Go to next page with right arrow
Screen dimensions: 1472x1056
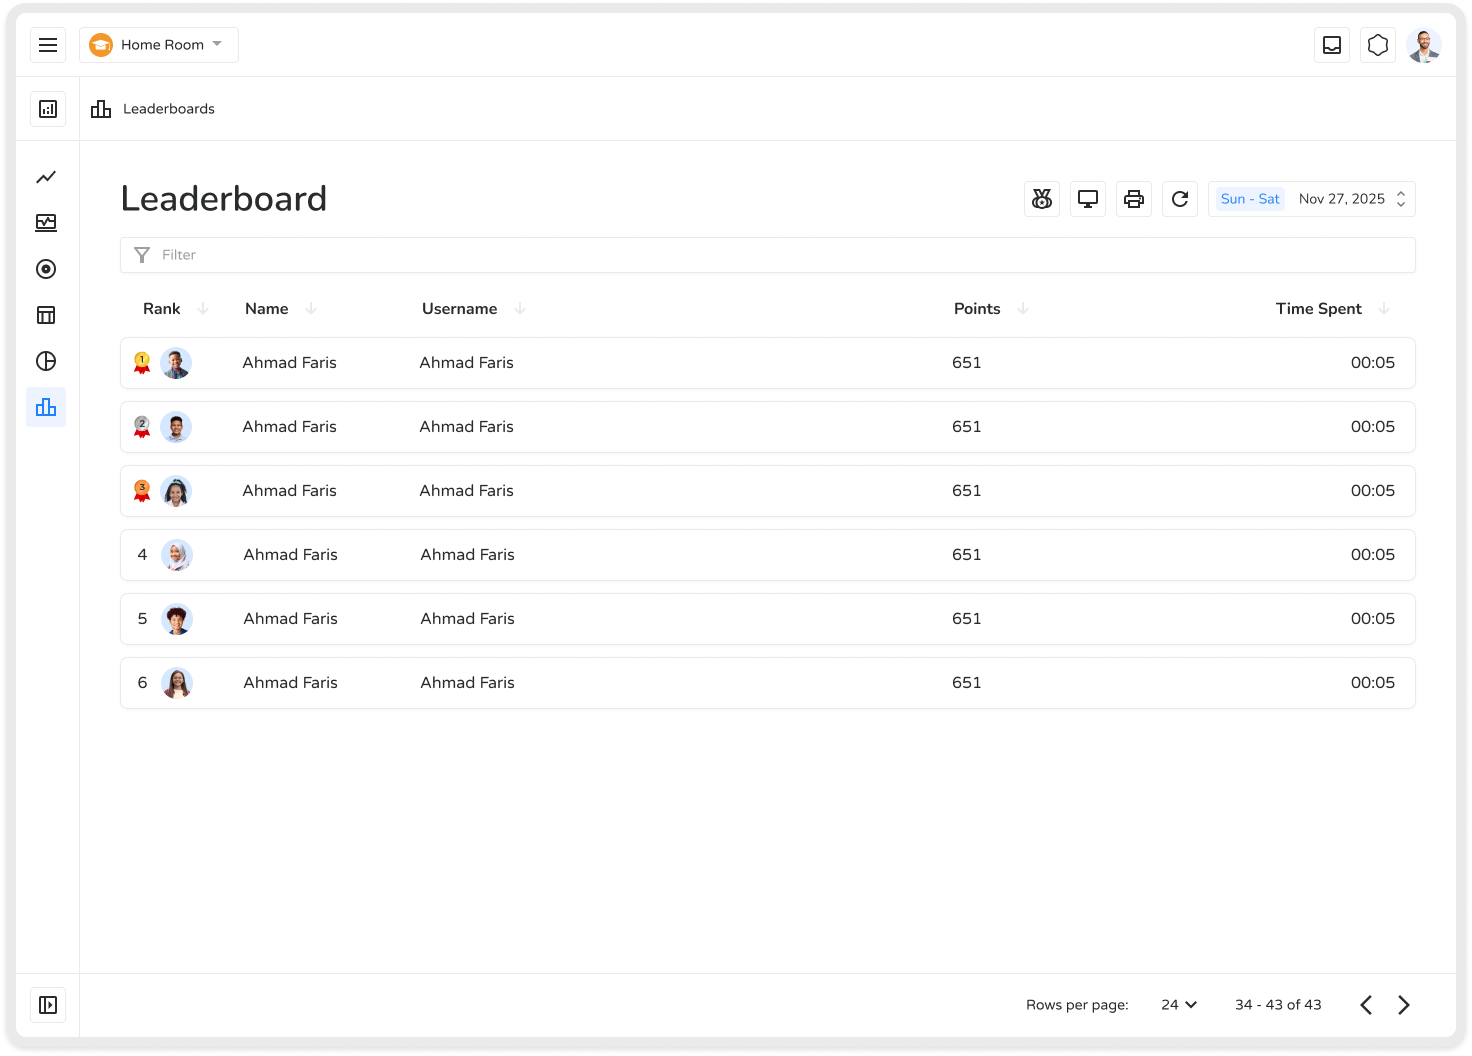click(1403, 1004)
